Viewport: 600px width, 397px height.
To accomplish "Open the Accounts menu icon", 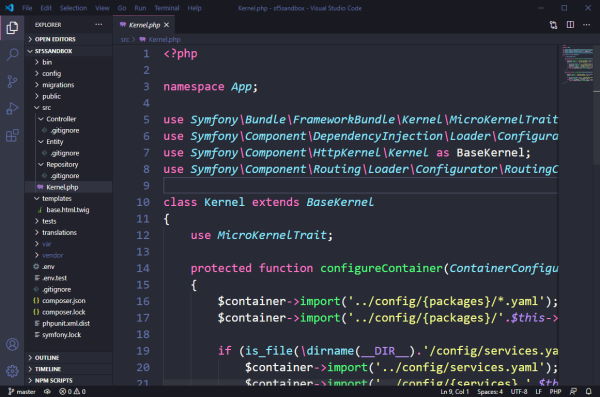I will tap(12, 344).
